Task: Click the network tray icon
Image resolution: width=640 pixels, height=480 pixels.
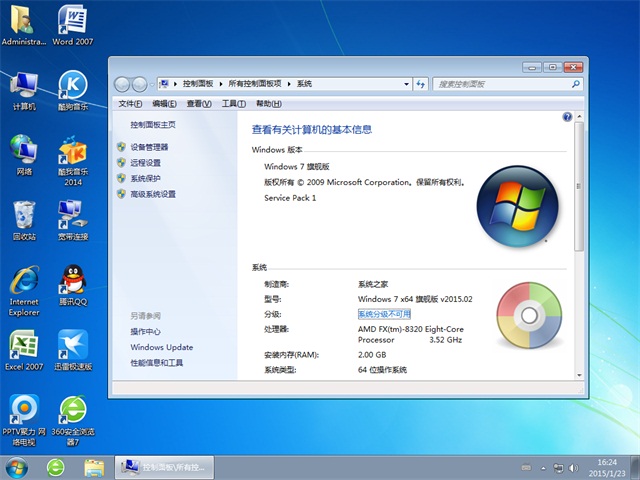Action: tap(558, 468)
